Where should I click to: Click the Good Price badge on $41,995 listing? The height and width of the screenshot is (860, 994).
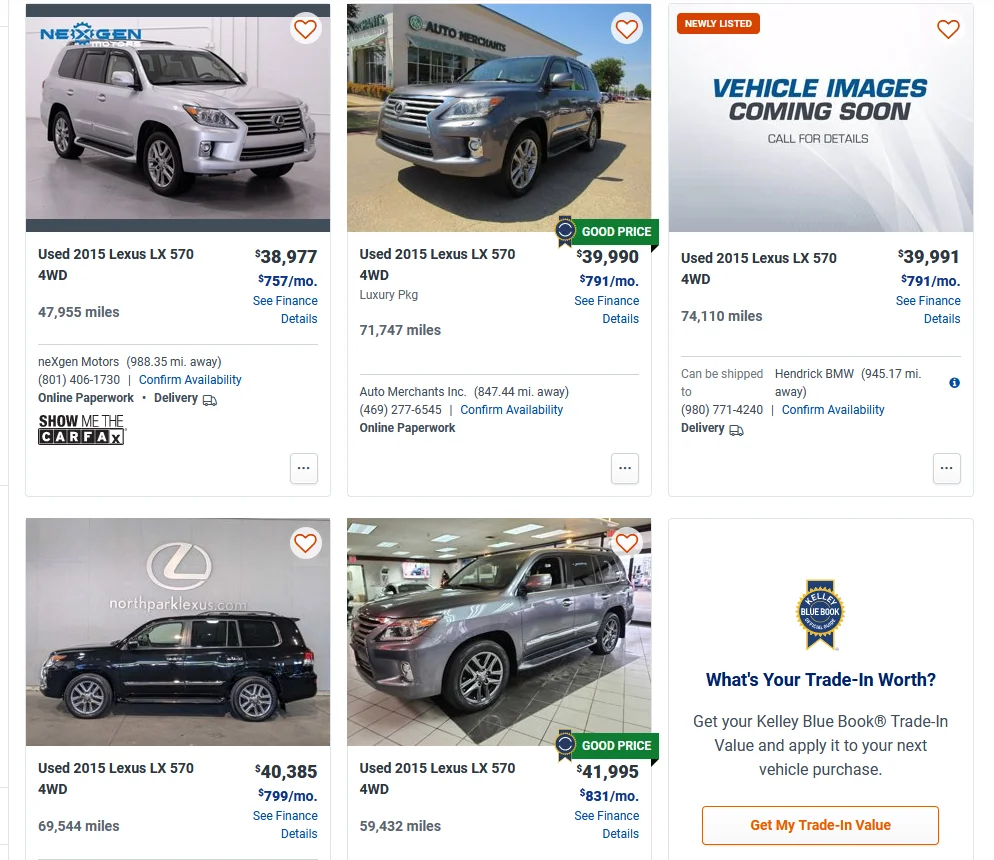pyautogui.click(x=605, y=746)
